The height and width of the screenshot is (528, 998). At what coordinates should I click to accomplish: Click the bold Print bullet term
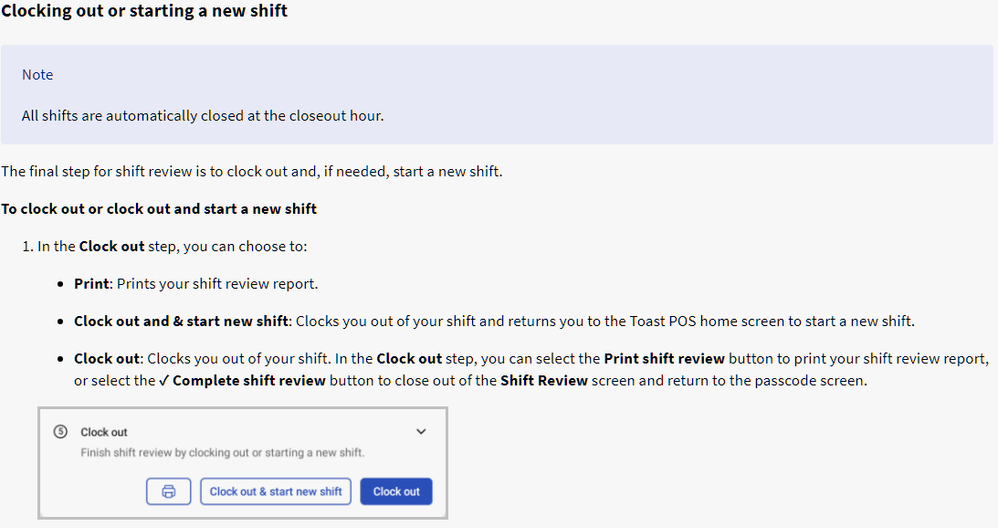[91, 284]
